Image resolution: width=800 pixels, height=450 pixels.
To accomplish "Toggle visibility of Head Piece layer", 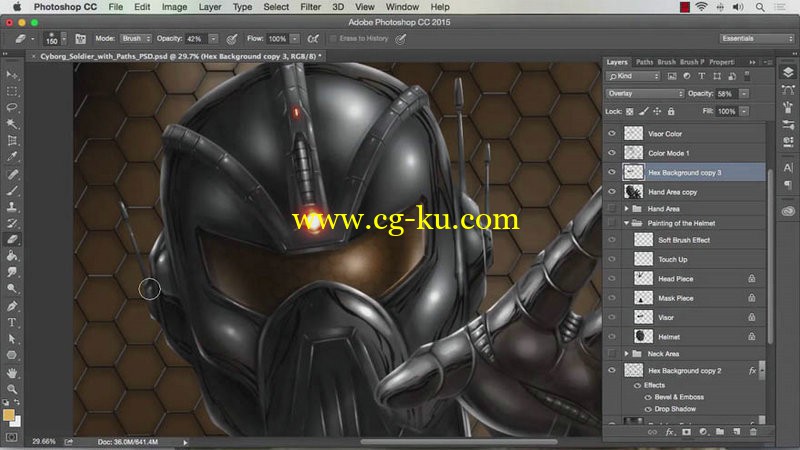I will pos(612,279).
